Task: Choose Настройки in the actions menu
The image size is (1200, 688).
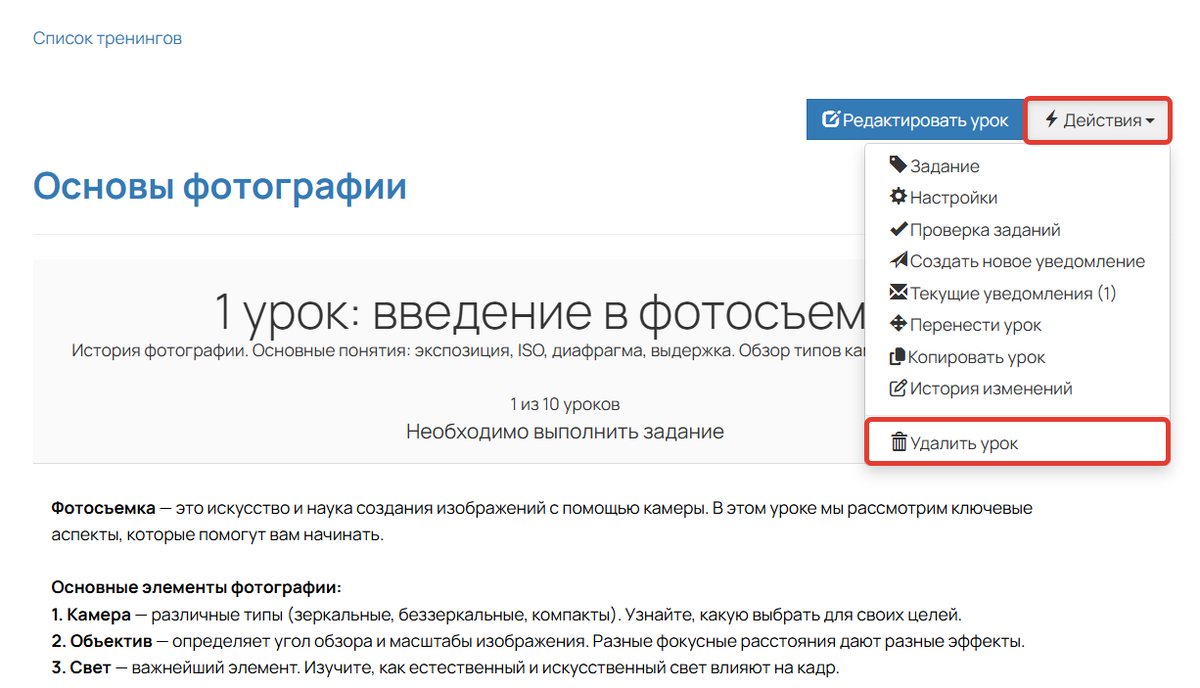Action: 955,197
